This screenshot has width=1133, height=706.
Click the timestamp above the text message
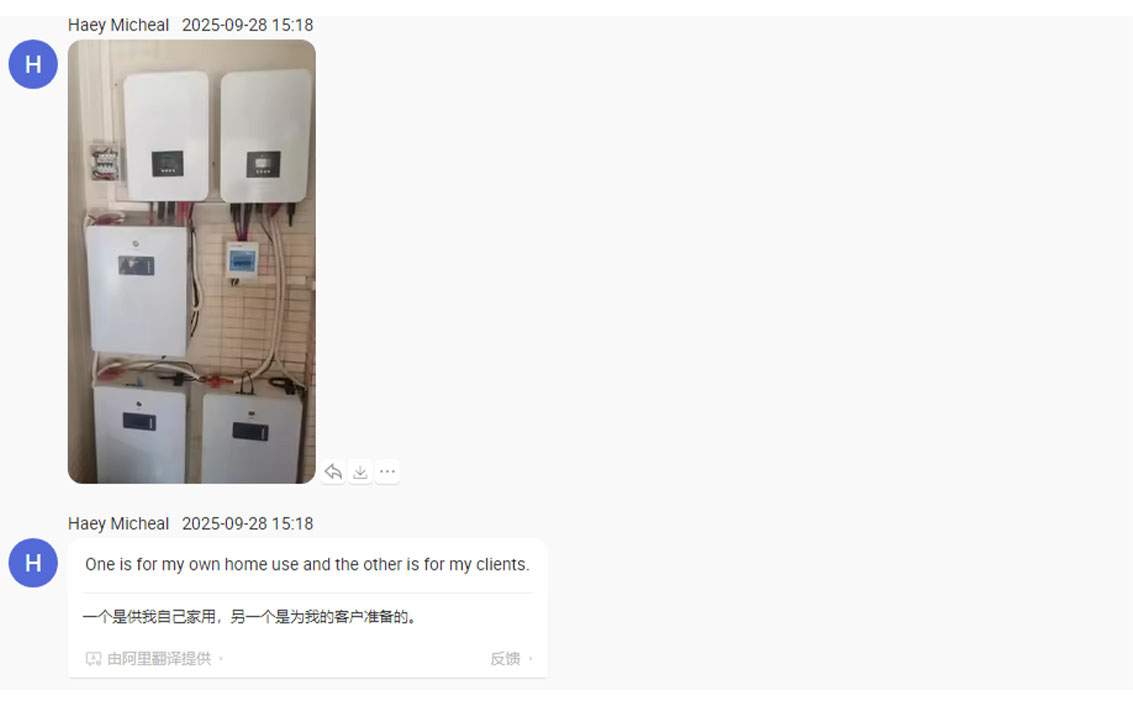[x=248, y=524]
